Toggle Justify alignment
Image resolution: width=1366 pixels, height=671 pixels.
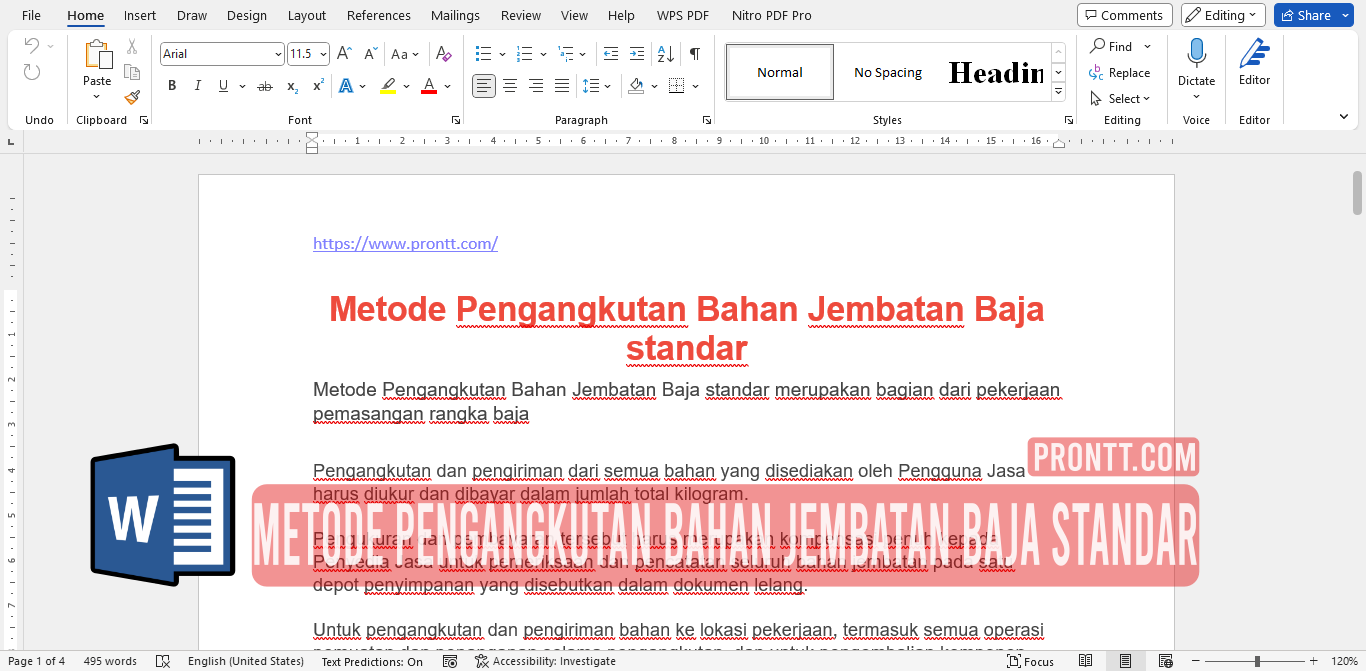(x=562, y=87)
